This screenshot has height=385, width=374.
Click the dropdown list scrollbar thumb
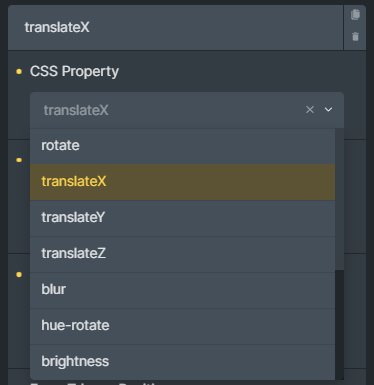pyautogui.click(x=339, y=199)
